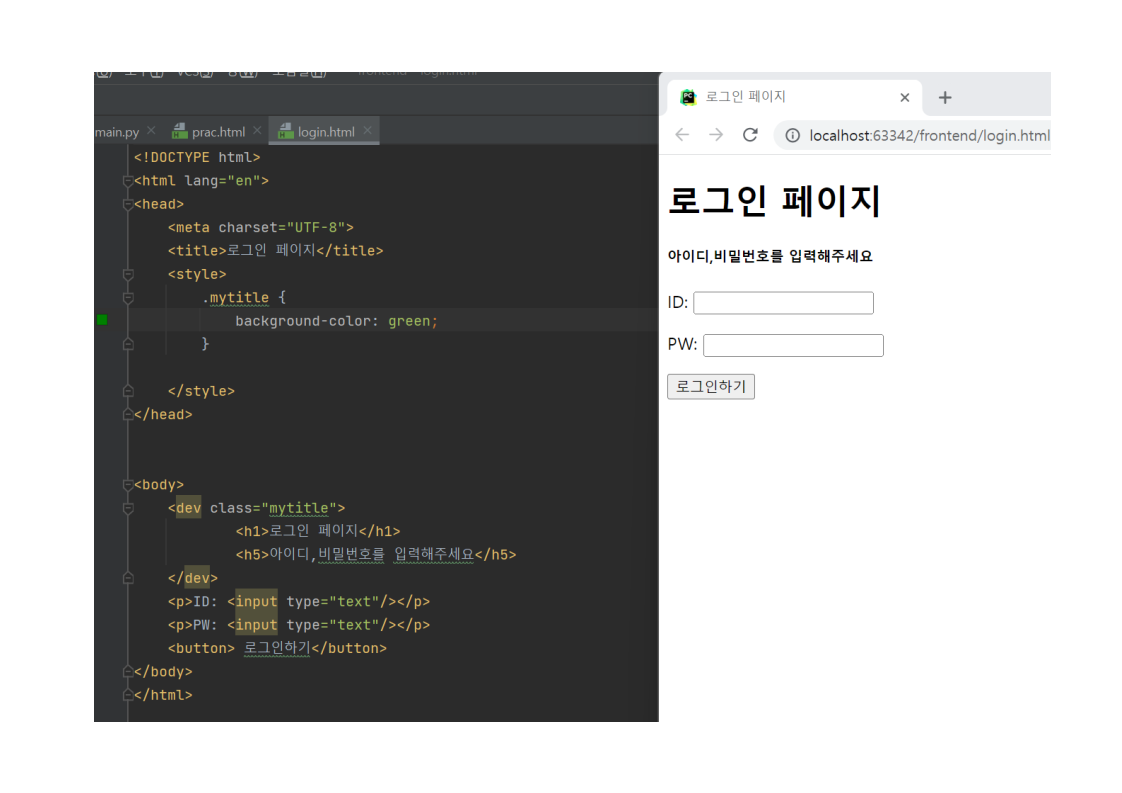
Task: Click the <p>ID: input code line
Action: (x=298, y=601)
